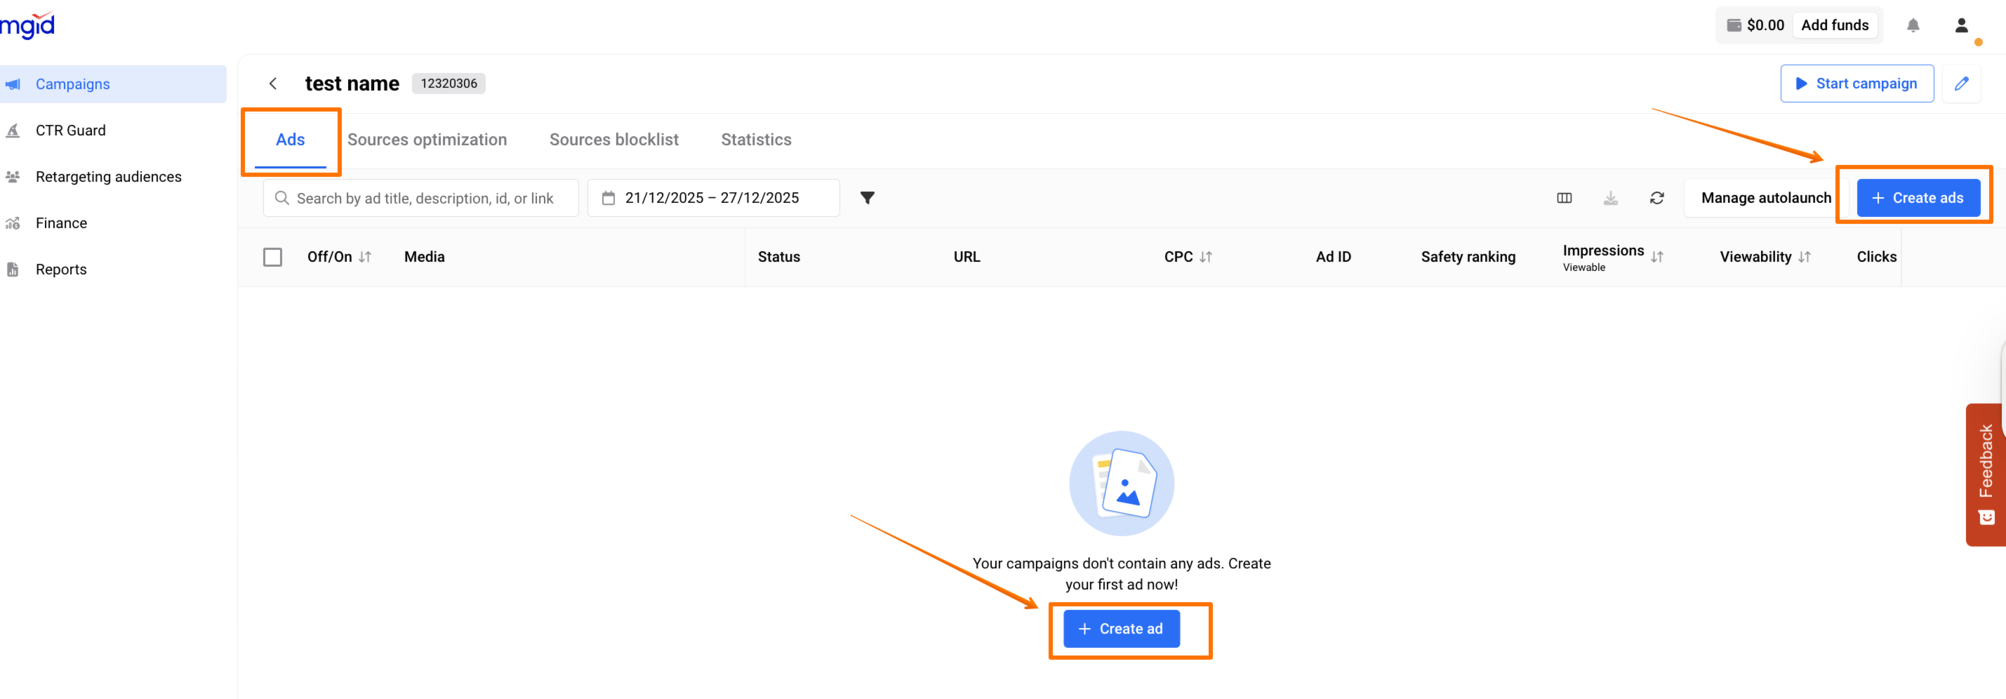2006x699 pixels.
Task: Click Add funds
Action: (x=1835, y=25)
